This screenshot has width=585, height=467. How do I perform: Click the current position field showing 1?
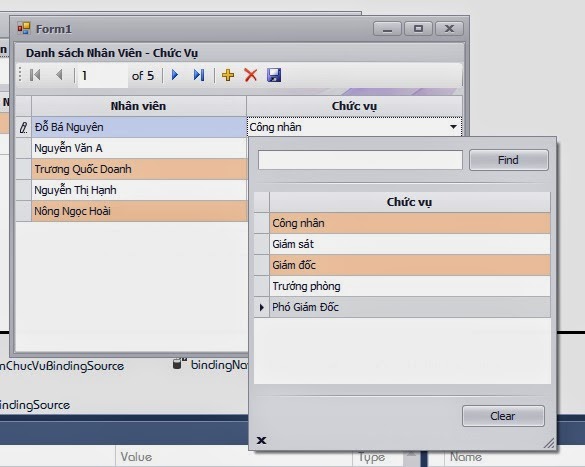pyautogui.click(x=103, y=76)
